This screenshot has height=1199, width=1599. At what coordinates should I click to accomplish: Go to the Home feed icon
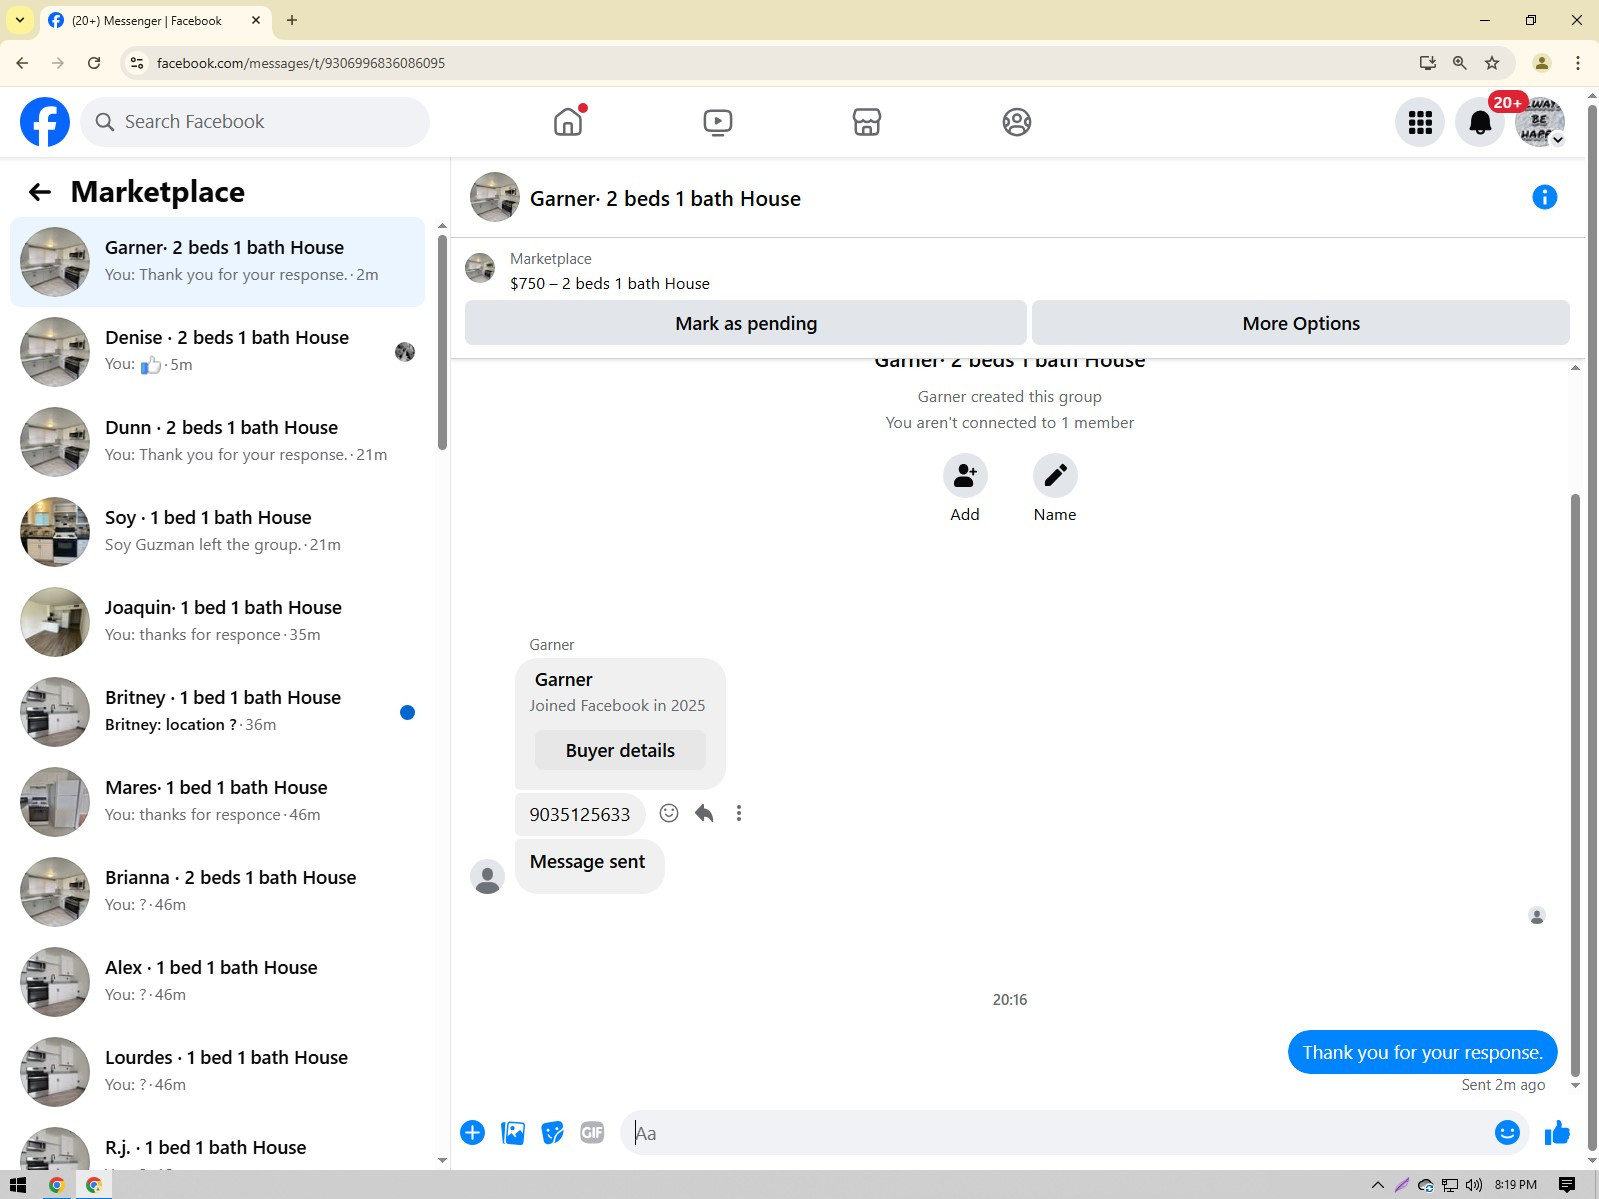[568, 122]
